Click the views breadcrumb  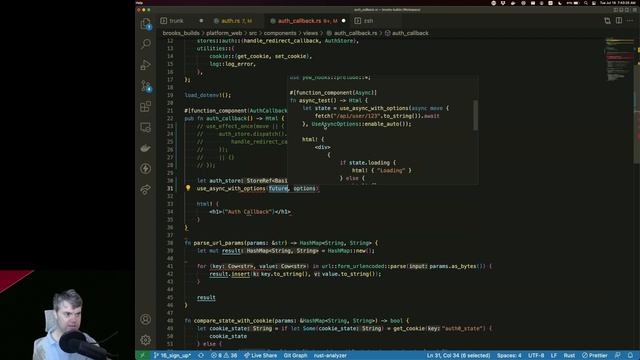click(310, 33)
